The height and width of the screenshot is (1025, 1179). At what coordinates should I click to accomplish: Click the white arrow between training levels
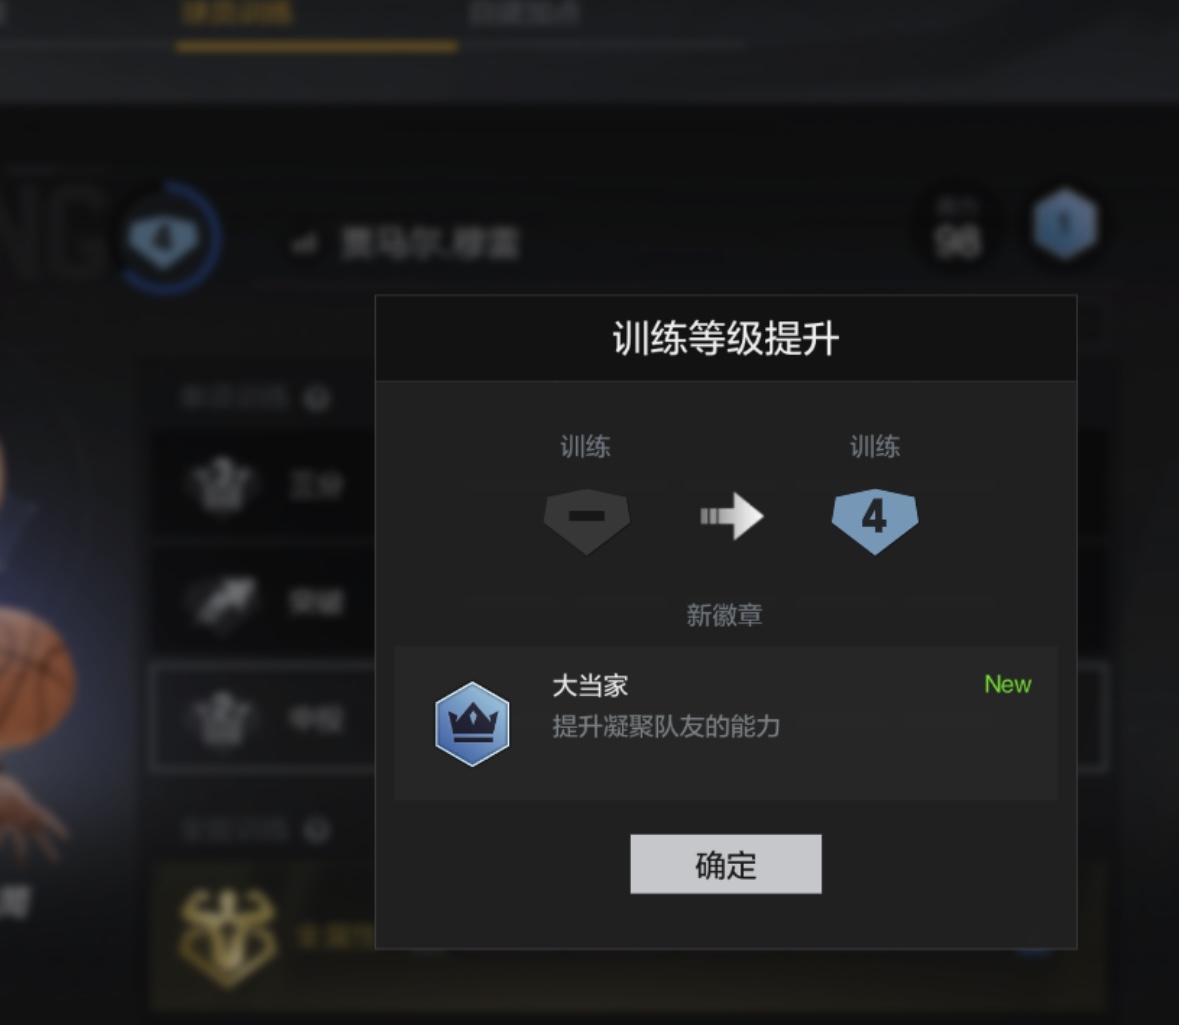pyautogui.click(x=732, y=516)
